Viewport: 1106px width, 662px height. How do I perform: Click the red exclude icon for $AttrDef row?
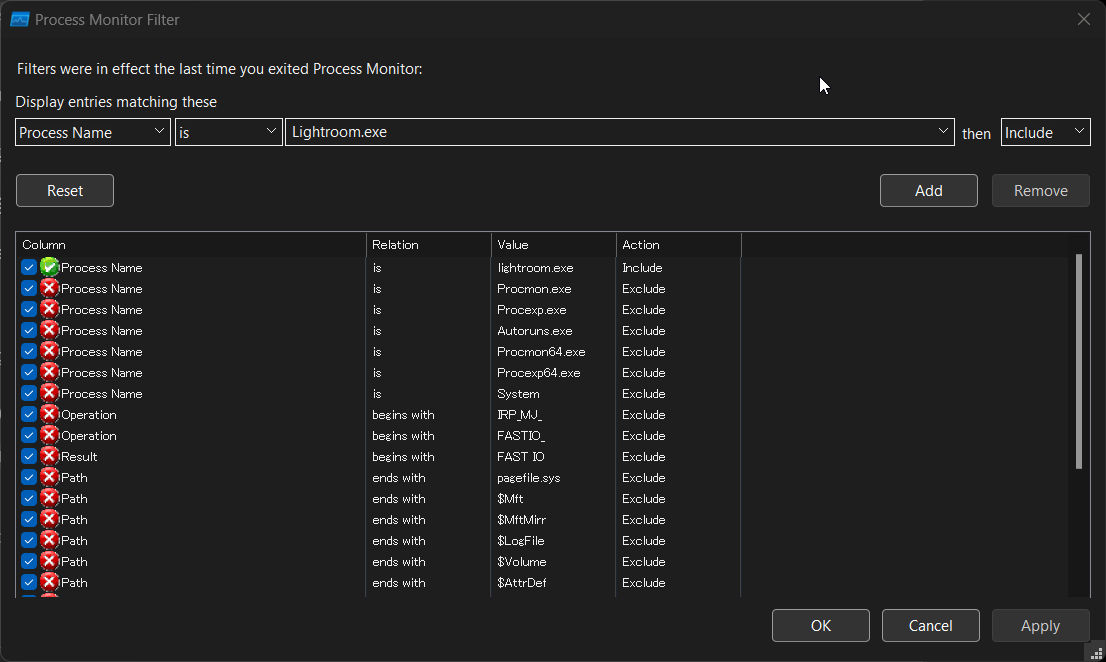[x=49, y=582]
